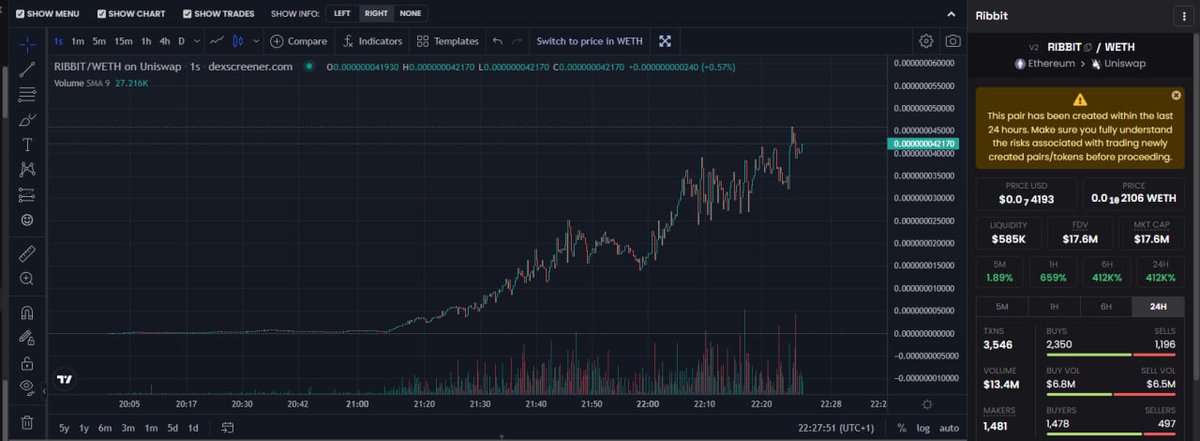
Task: Open the go-to-date calendar icon
Action: pyautogui.click(x=227, y=427)
